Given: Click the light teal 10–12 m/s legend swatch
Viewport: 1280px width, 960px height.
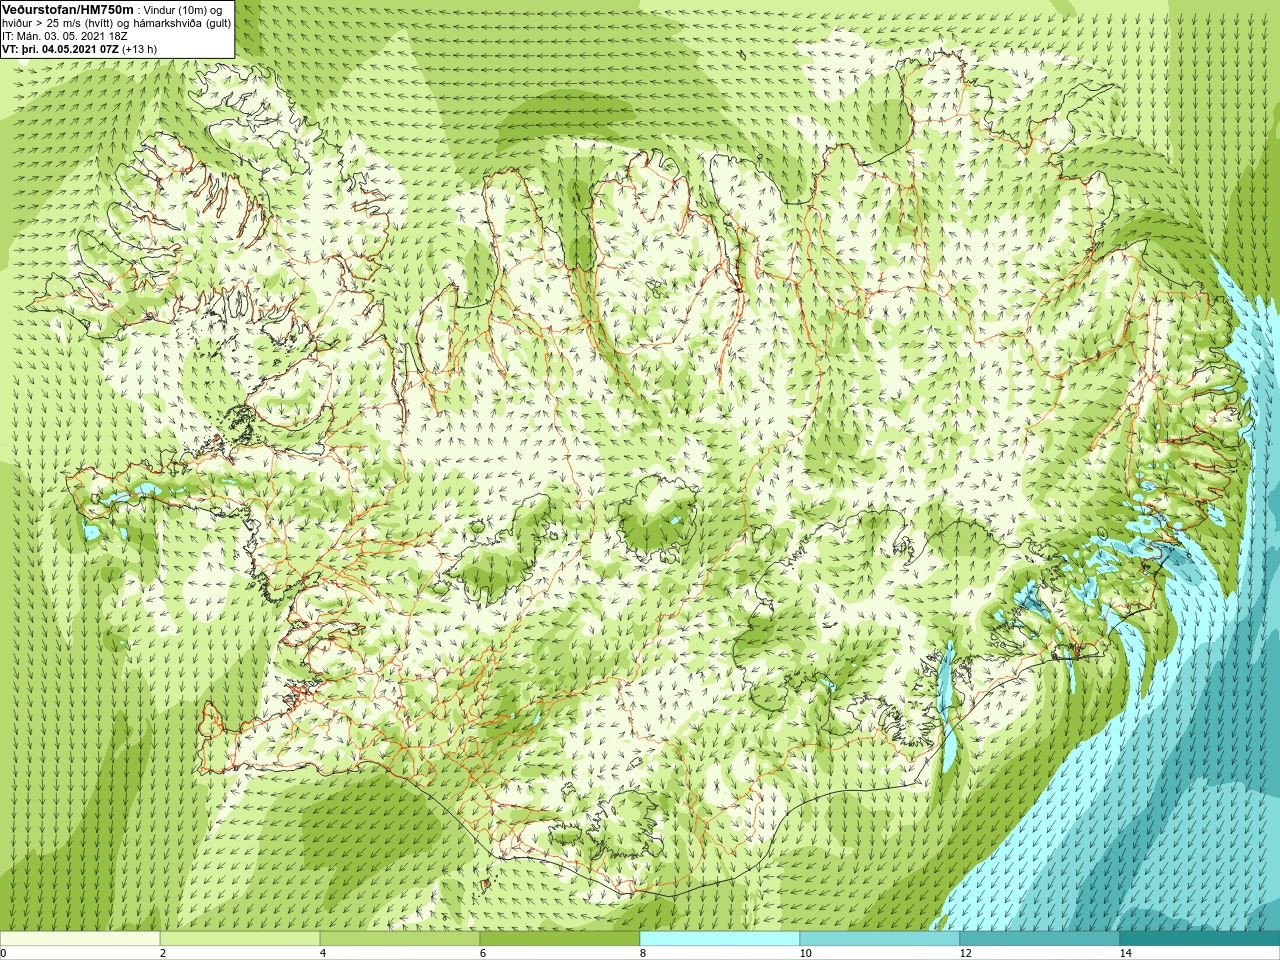Looking at the screenshot, I should click(x=880, y=939).
